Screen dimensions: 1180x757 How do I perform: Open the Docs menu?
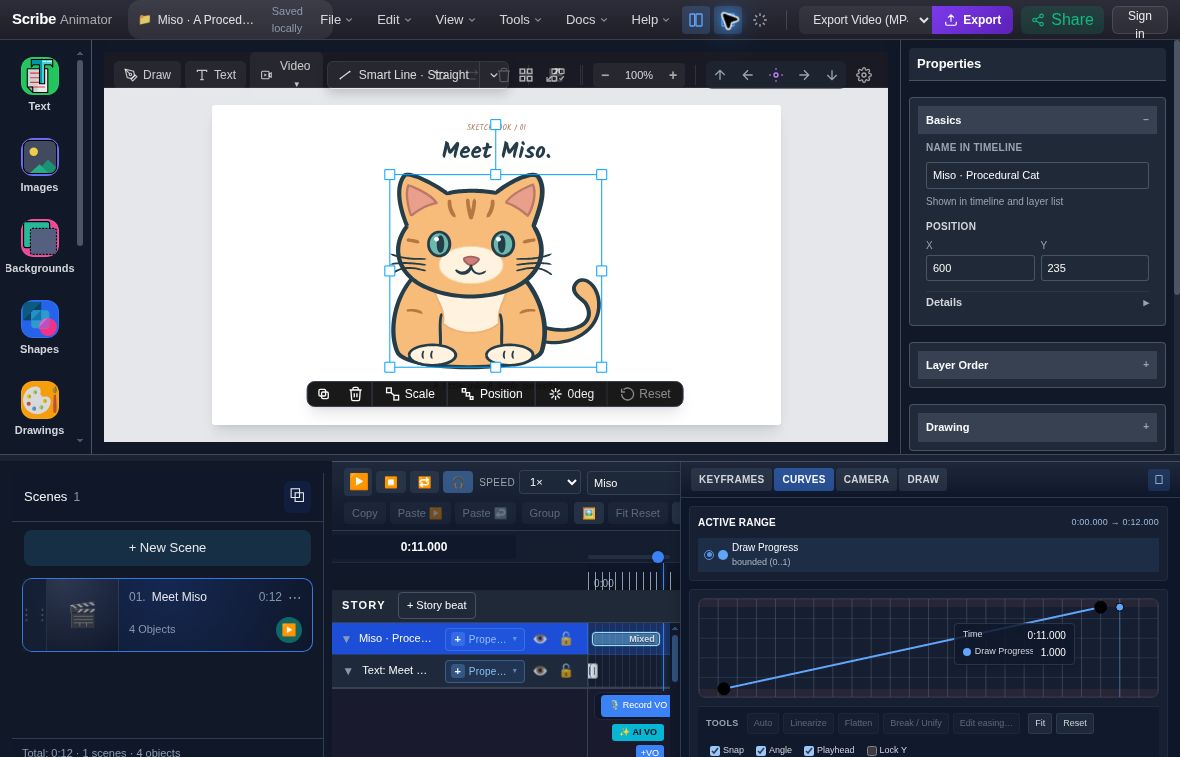586,20
